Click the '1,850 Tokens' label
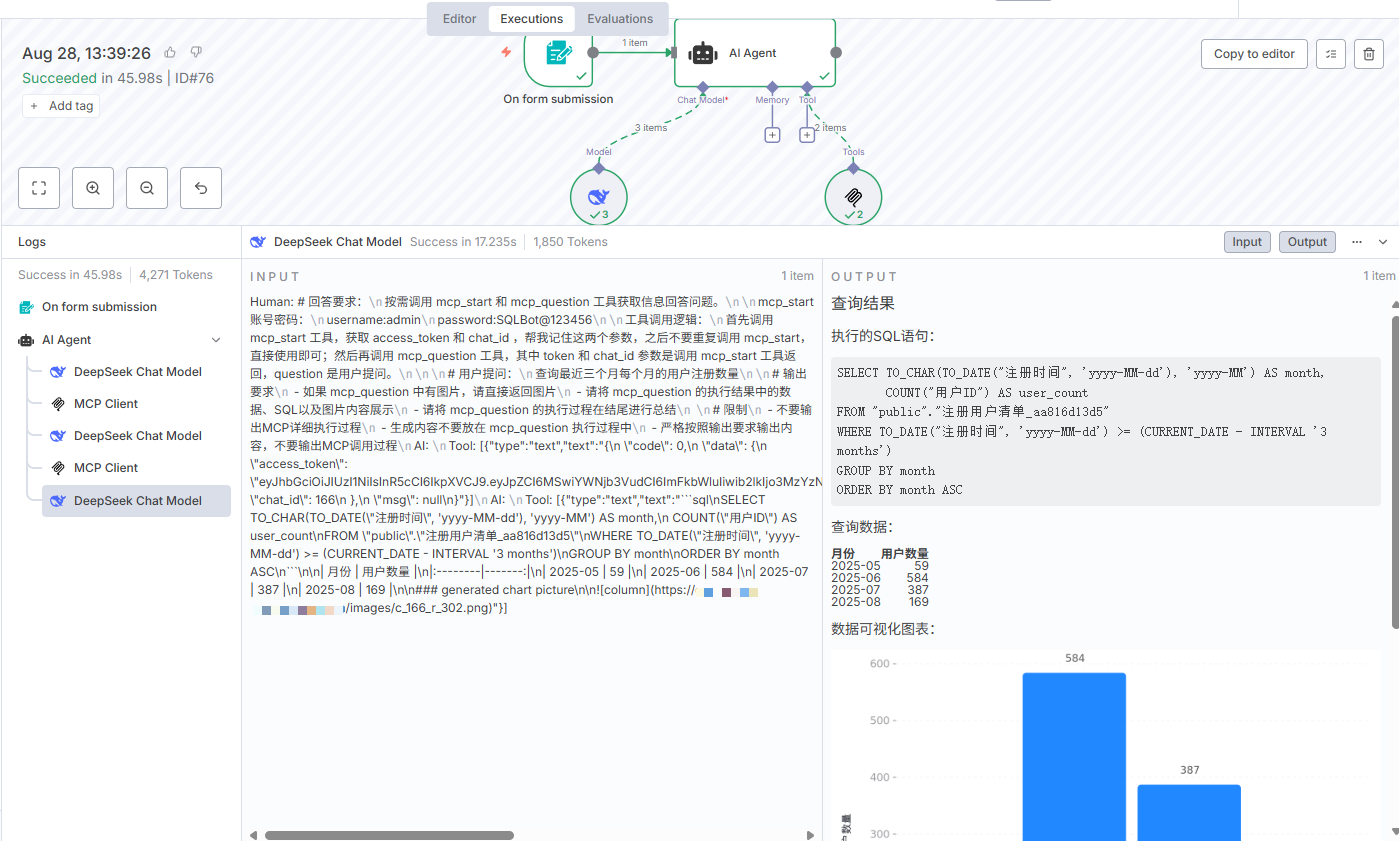The width and height of the screenshot is (1399, 841). point(570,242)
